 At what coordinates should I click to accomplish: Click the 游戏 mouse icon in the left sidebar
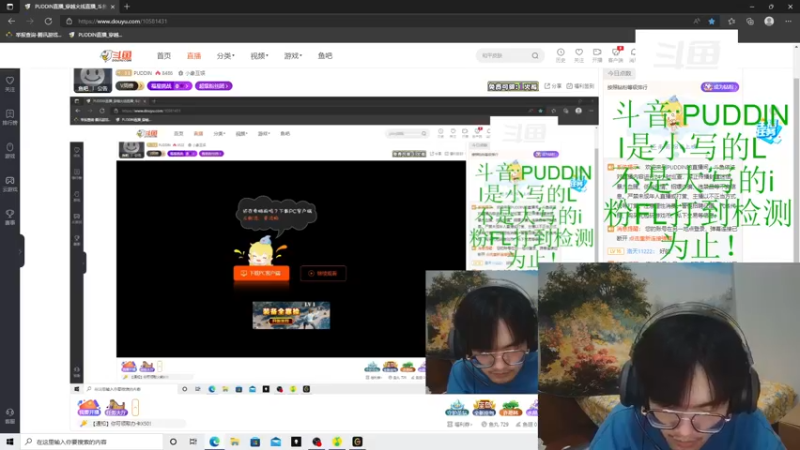(10, 150)
